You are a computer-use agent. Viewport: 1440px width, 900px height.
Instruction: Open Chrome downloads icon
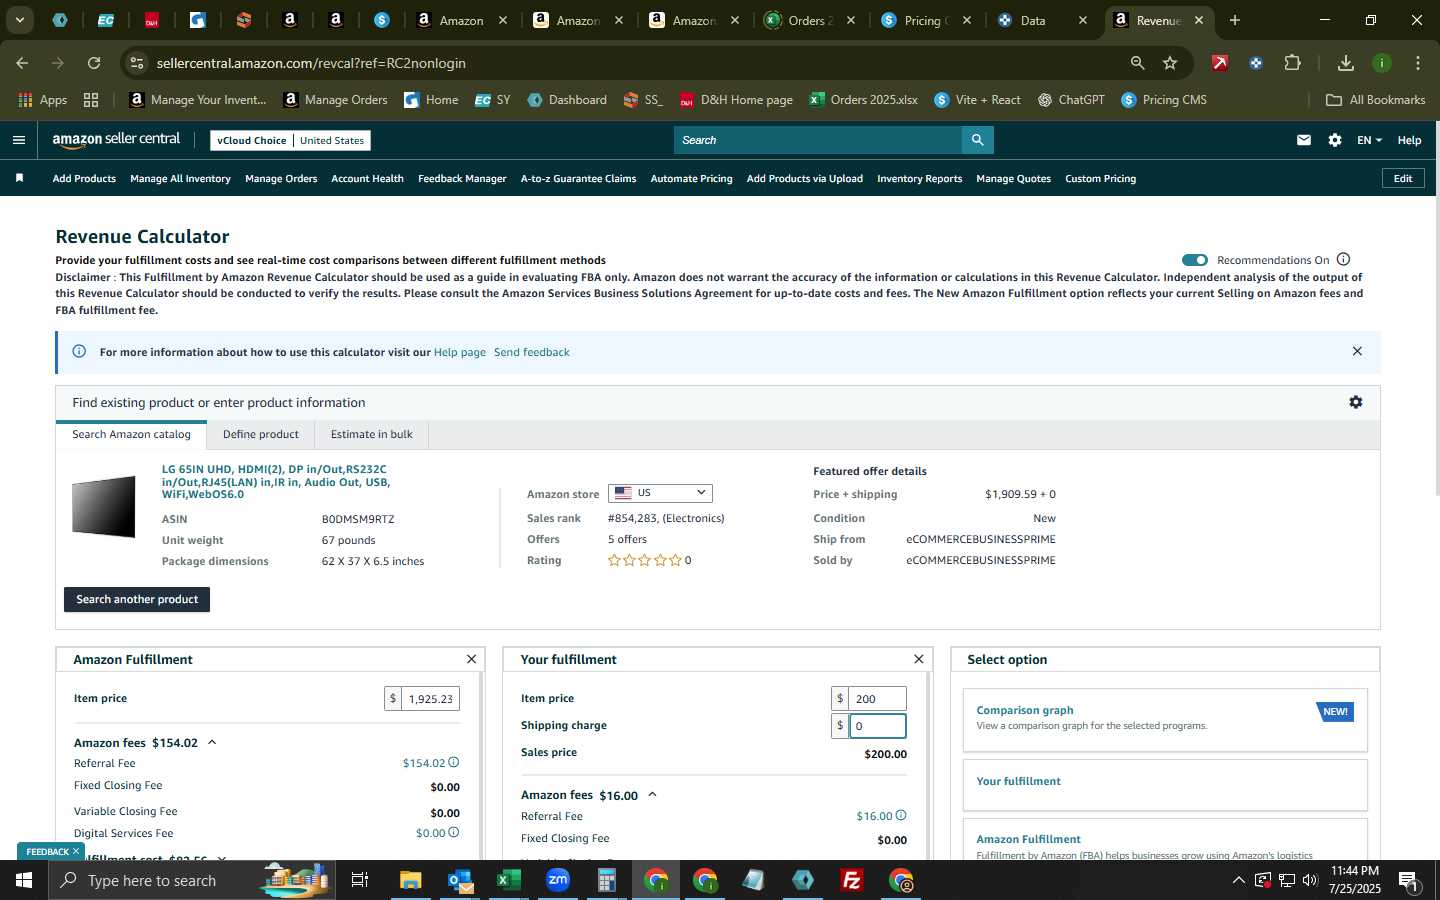(1345, 63)
